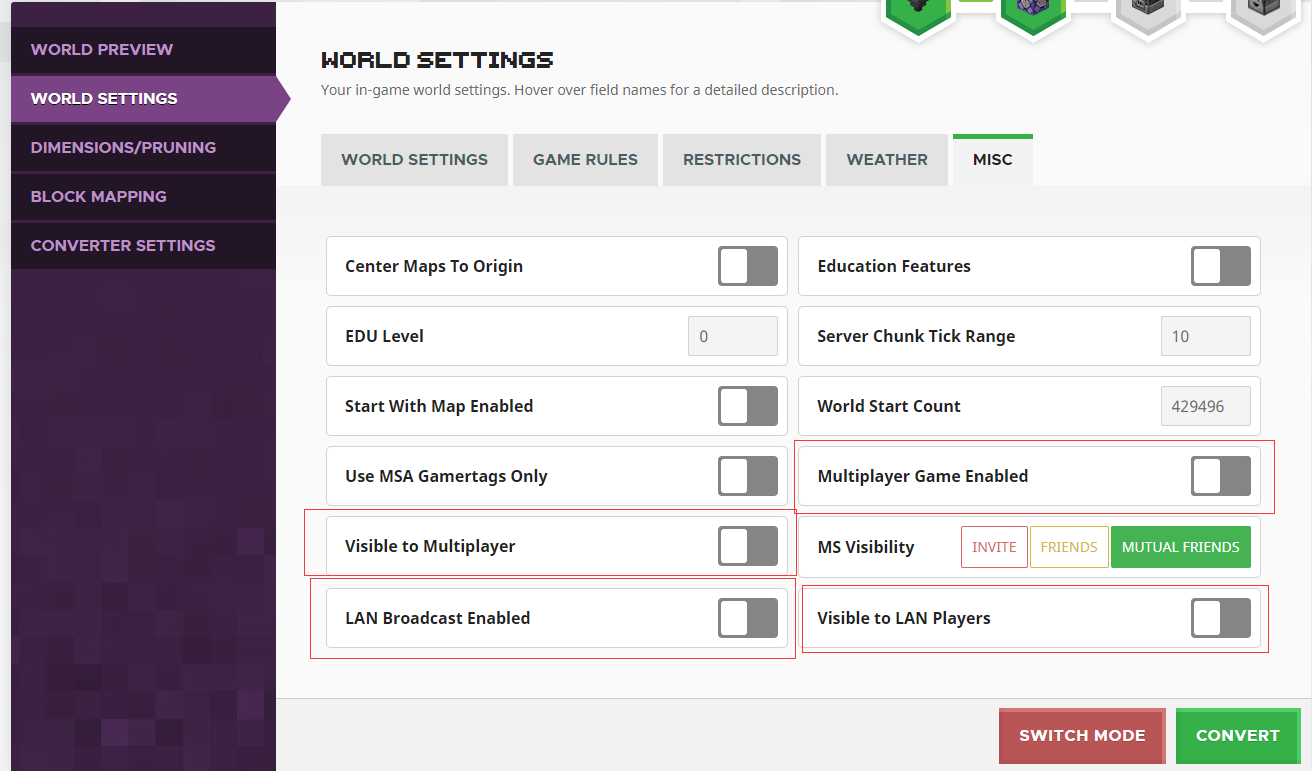The image size is (1312, 771).
Task: Click the Switch Mode button
Action: pyautogui.click(x=1082, y=736)
